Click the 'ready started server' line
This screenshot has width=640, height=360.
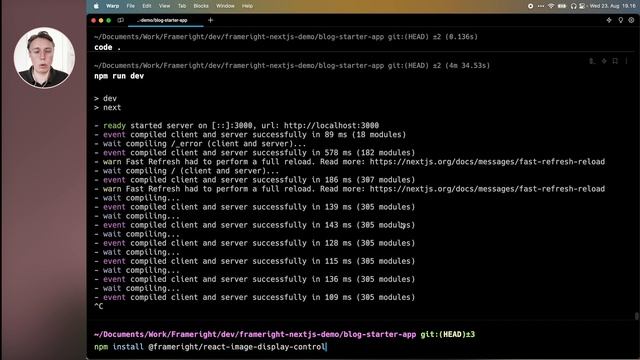[236, 125]
